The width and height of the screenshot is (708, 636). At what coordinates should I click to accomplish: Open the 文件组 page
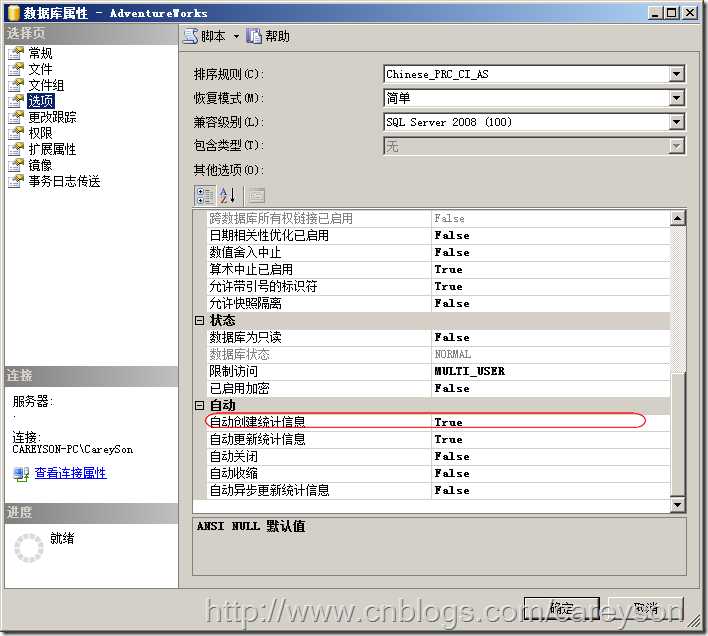coord(46,85)
